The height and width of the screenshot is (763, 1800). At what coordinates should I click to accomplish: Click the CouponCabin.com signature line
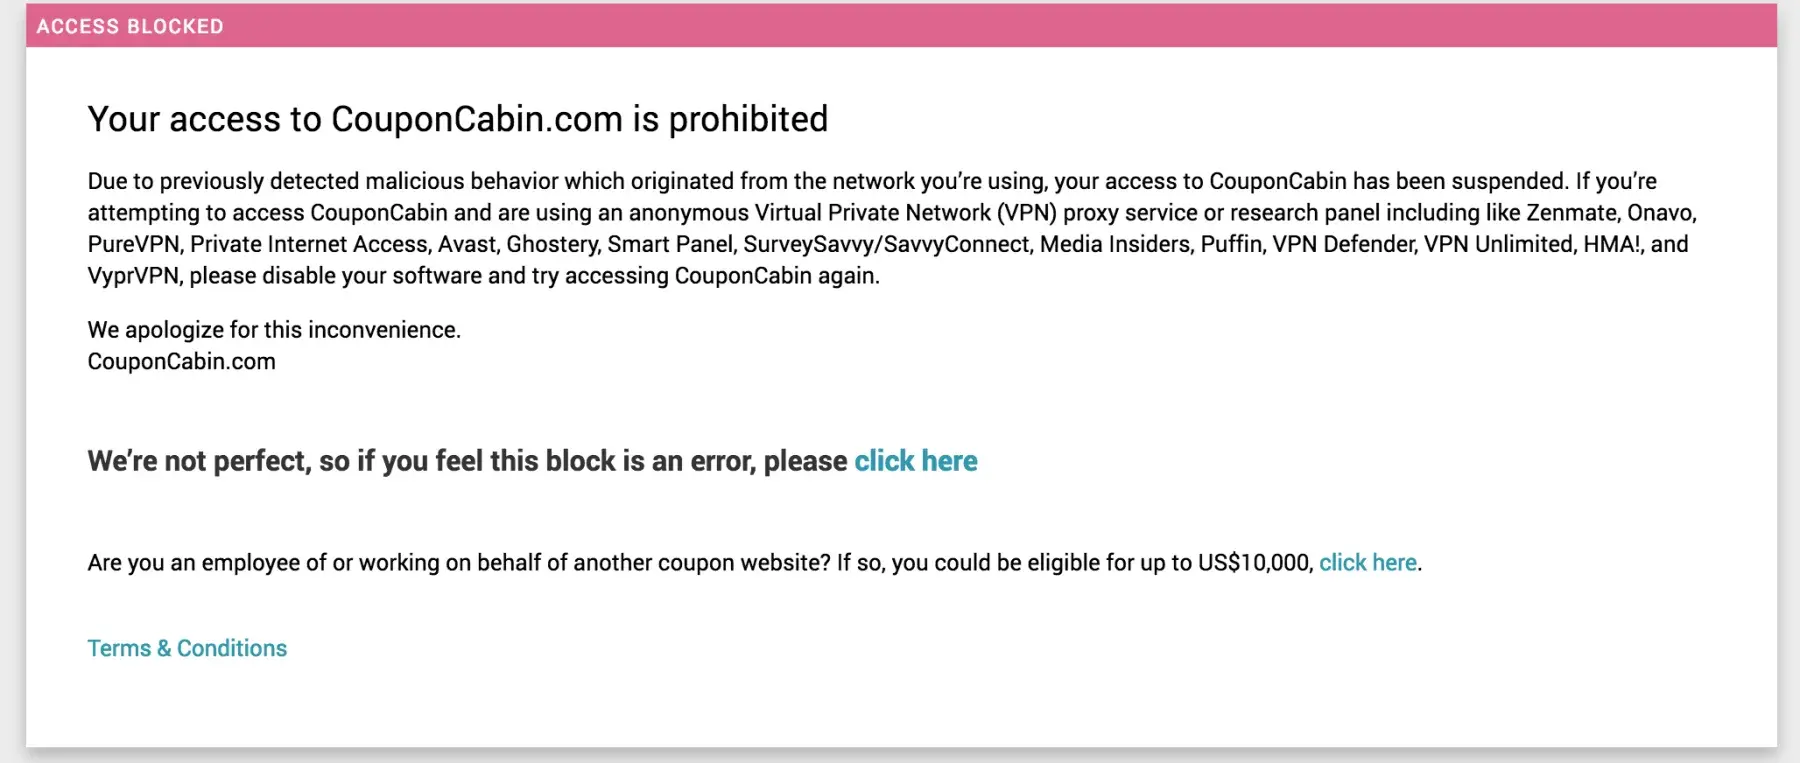click(x=181, y=362)
